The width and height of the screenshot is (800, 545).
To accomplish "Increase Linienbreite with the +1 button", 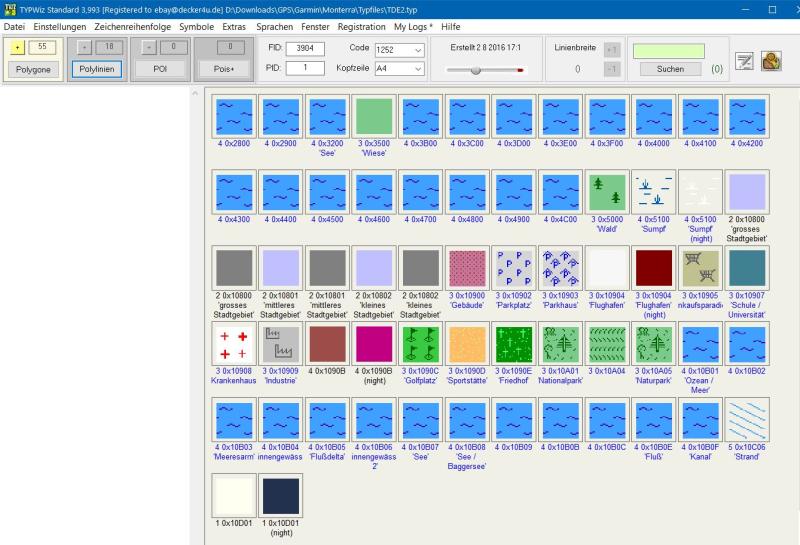I will point(612,49).
